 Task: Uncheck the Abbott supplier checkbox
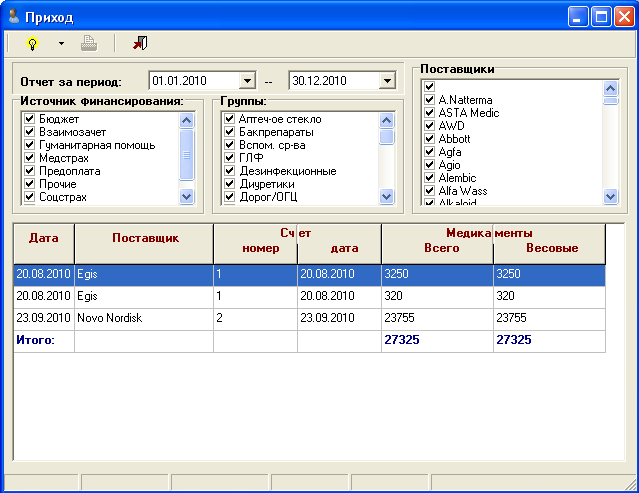[429, 139]
